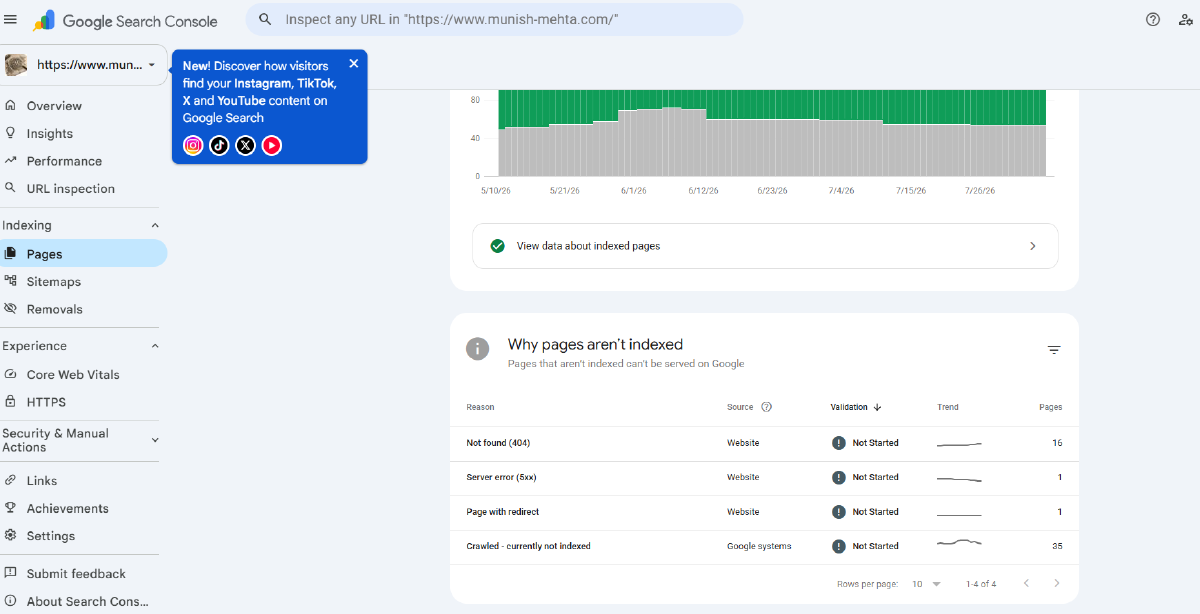Open the hamburger main menu
The width and height of the screenshot is (1200, 614).
pos(11,20)
